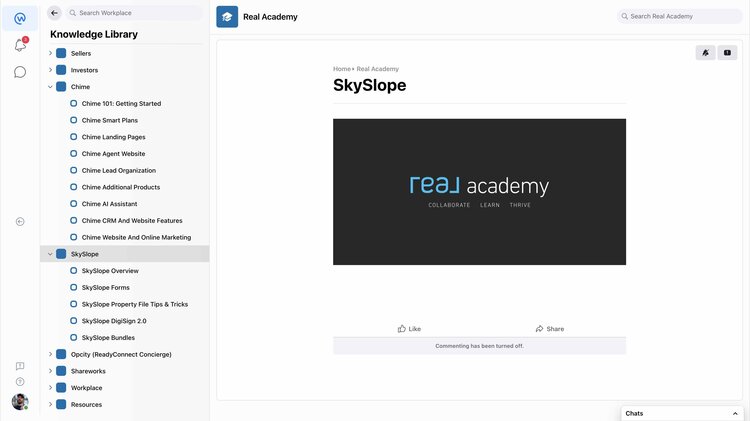This screenshot has height=421, width=750.
Task: Expand the Opcity (ReadyConnect Concierge) chevron
Action: (x=50, y=355)
